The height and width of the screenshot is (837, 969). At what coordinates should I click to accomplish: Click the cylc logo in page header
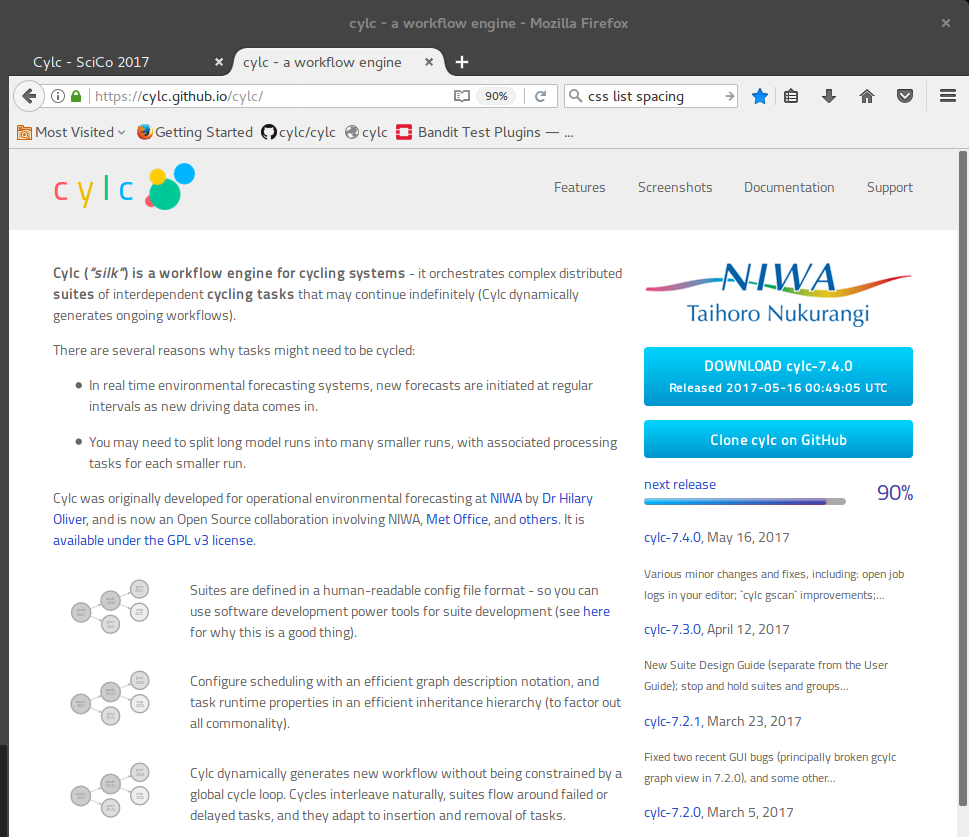click(124, 187)
